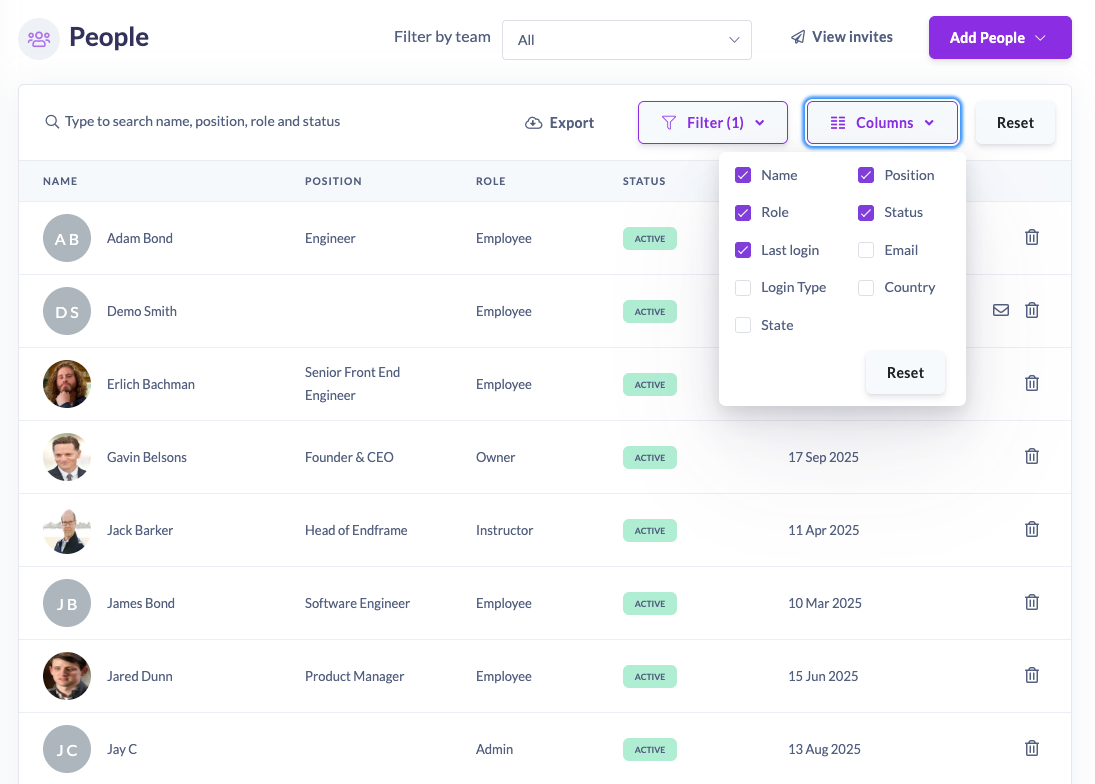This screenshot has width=1095, height=784.
Task: Open the Add People dropdown button
Action: point(999,38)
